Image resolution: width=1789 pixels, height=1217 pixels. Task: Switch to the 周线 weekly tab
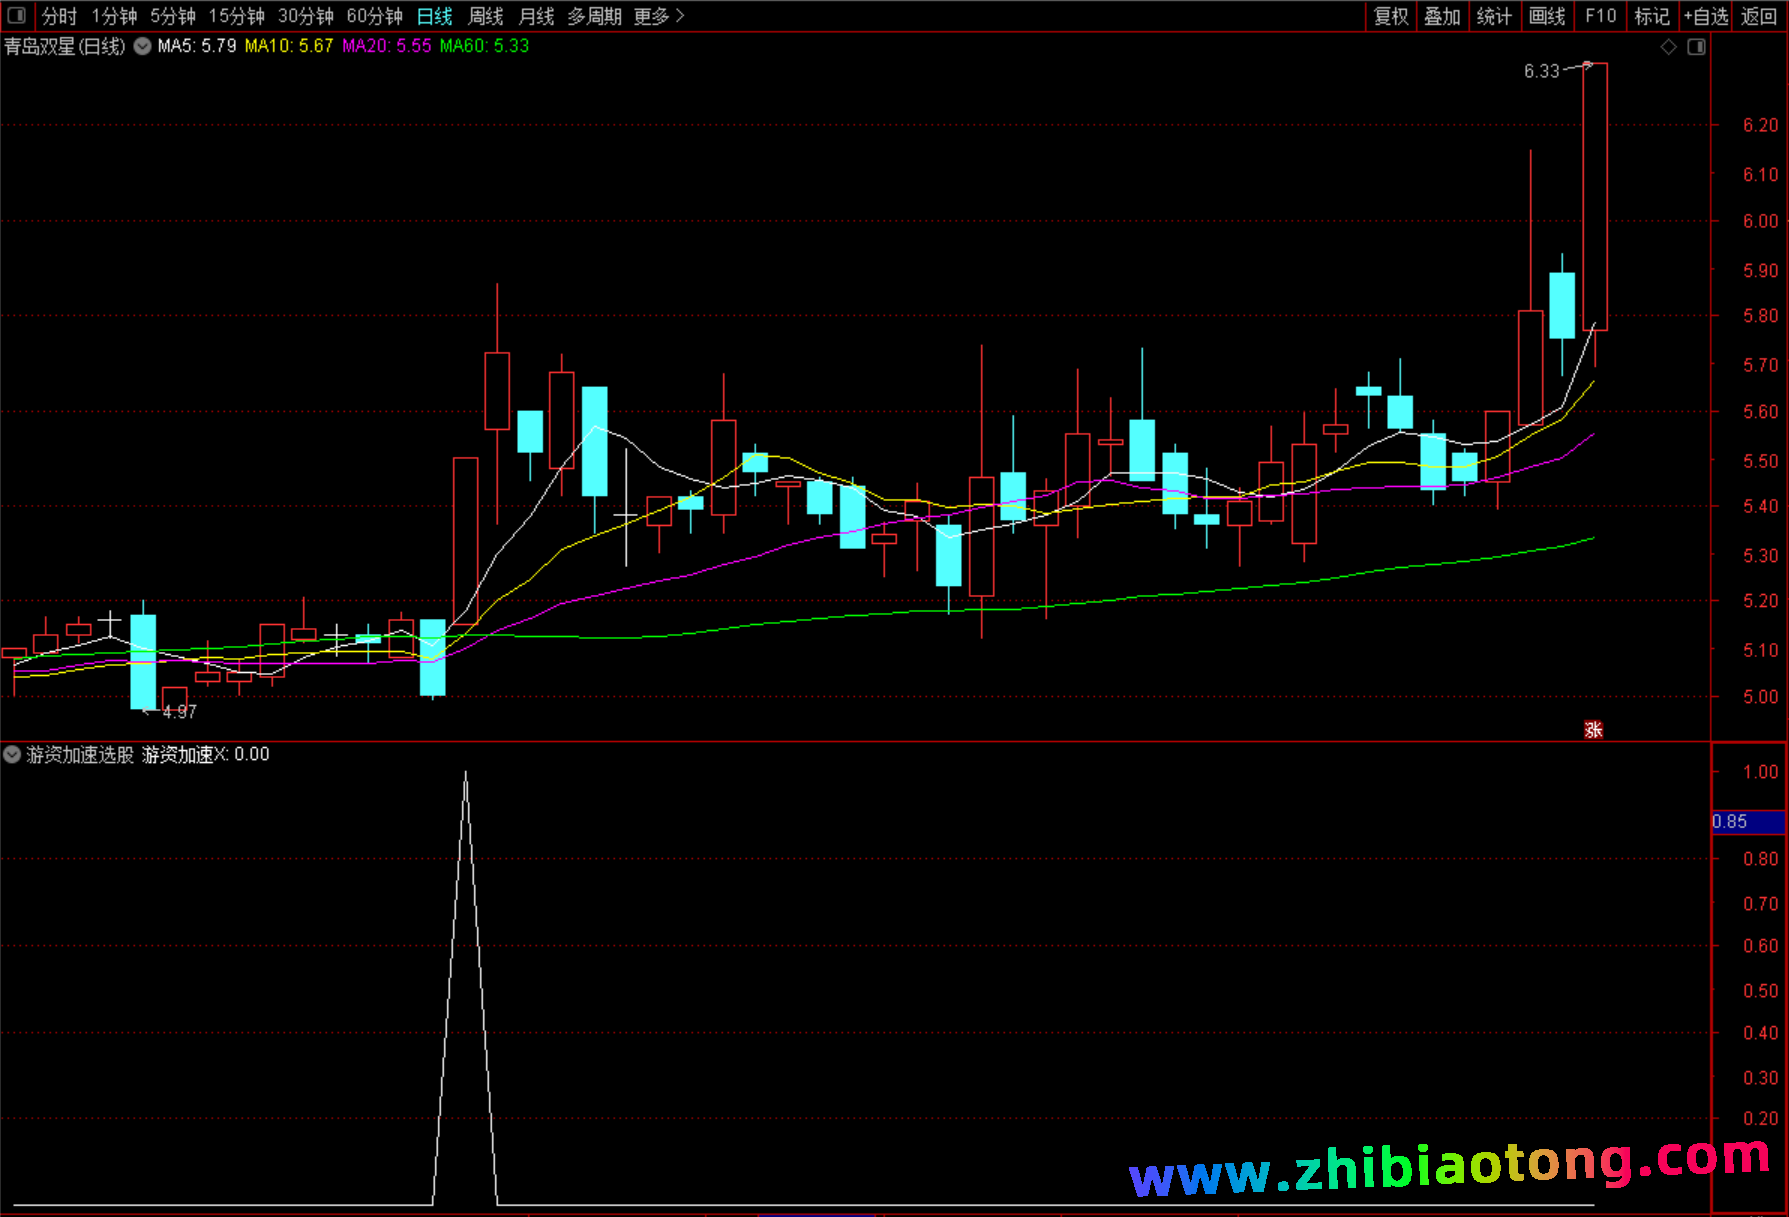tap(486, 16)
